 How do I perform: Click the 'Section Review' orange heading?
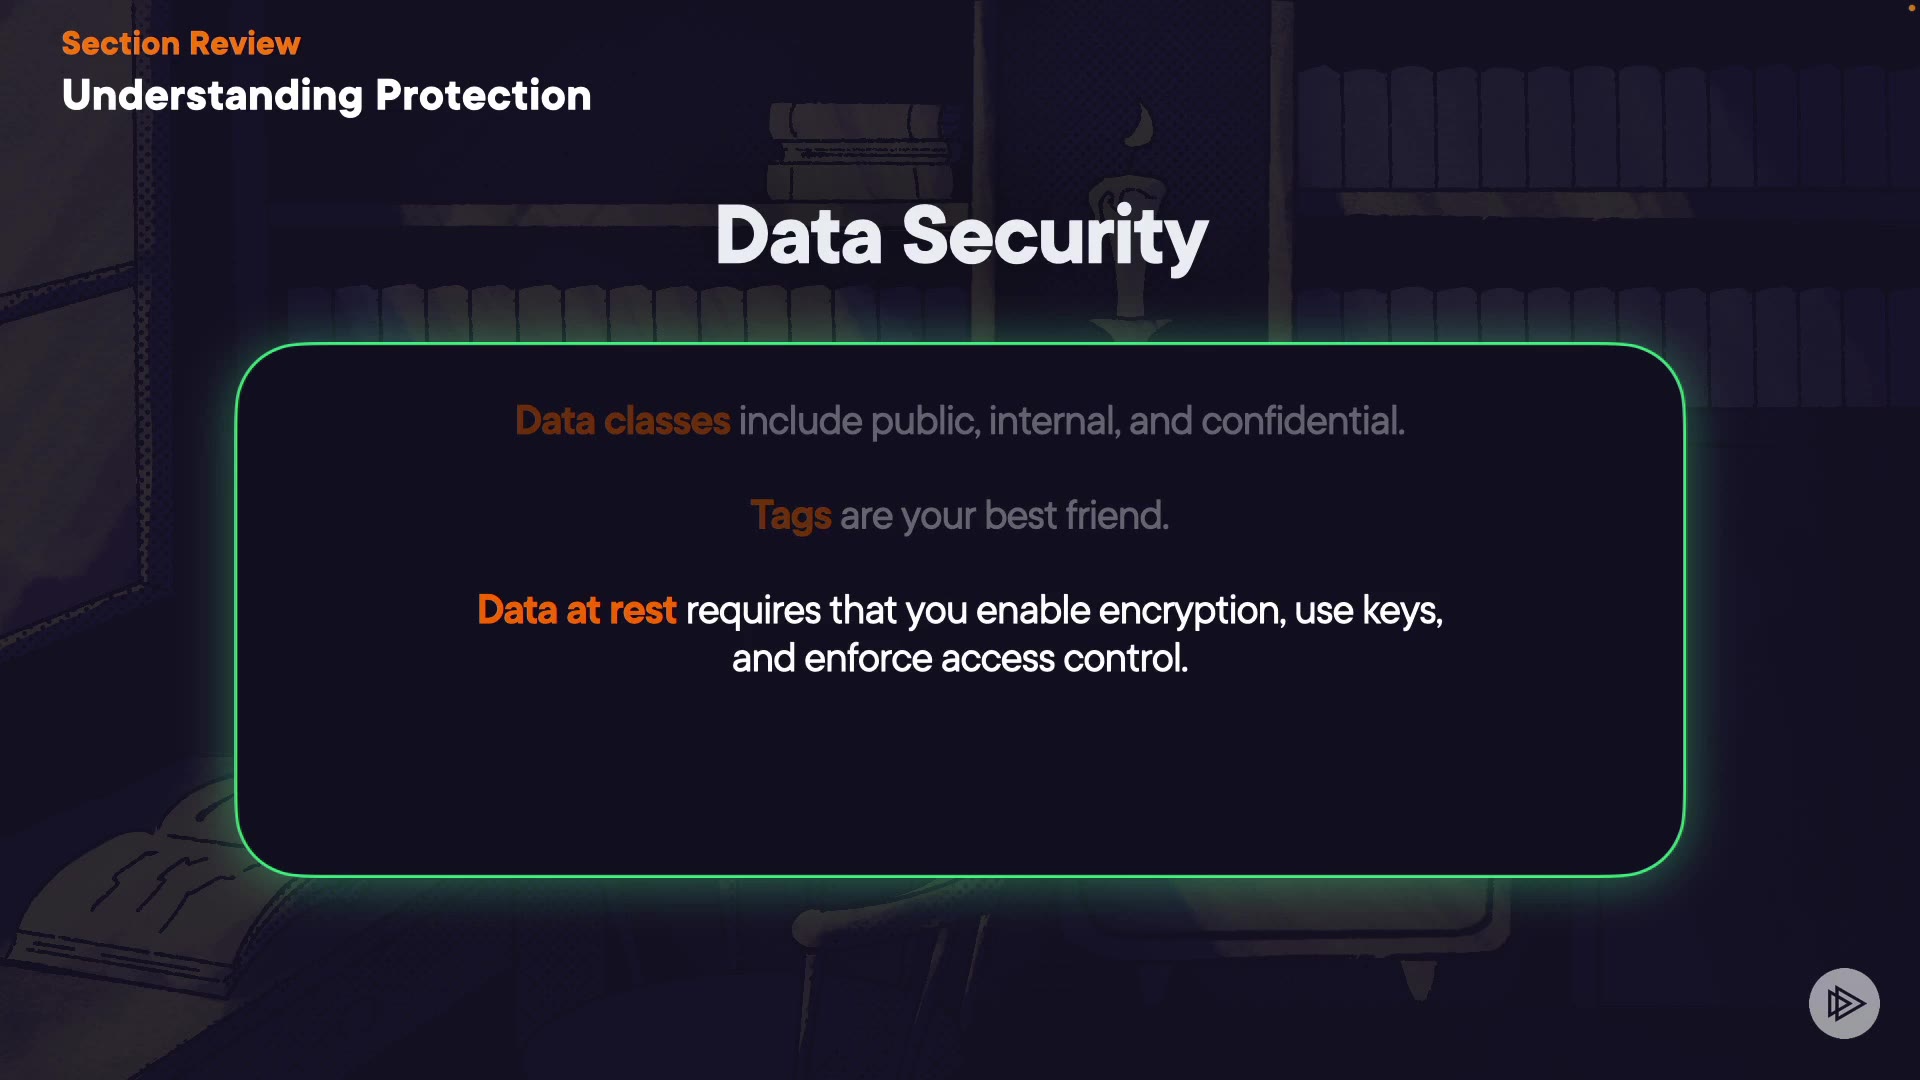pos(181,43)
